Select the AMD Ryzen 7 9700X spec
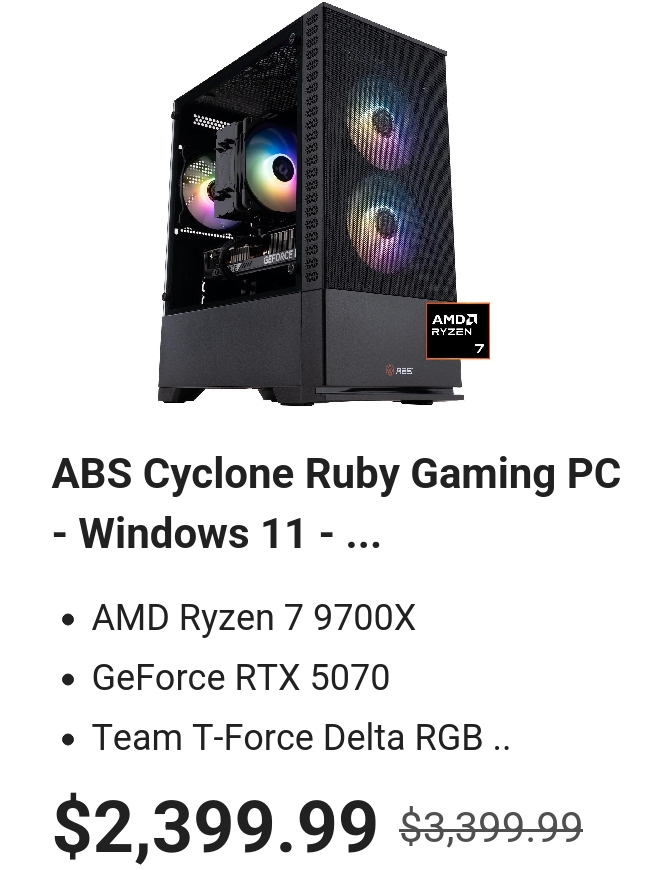The image size is (649, 870). click(x=253, y=618)
